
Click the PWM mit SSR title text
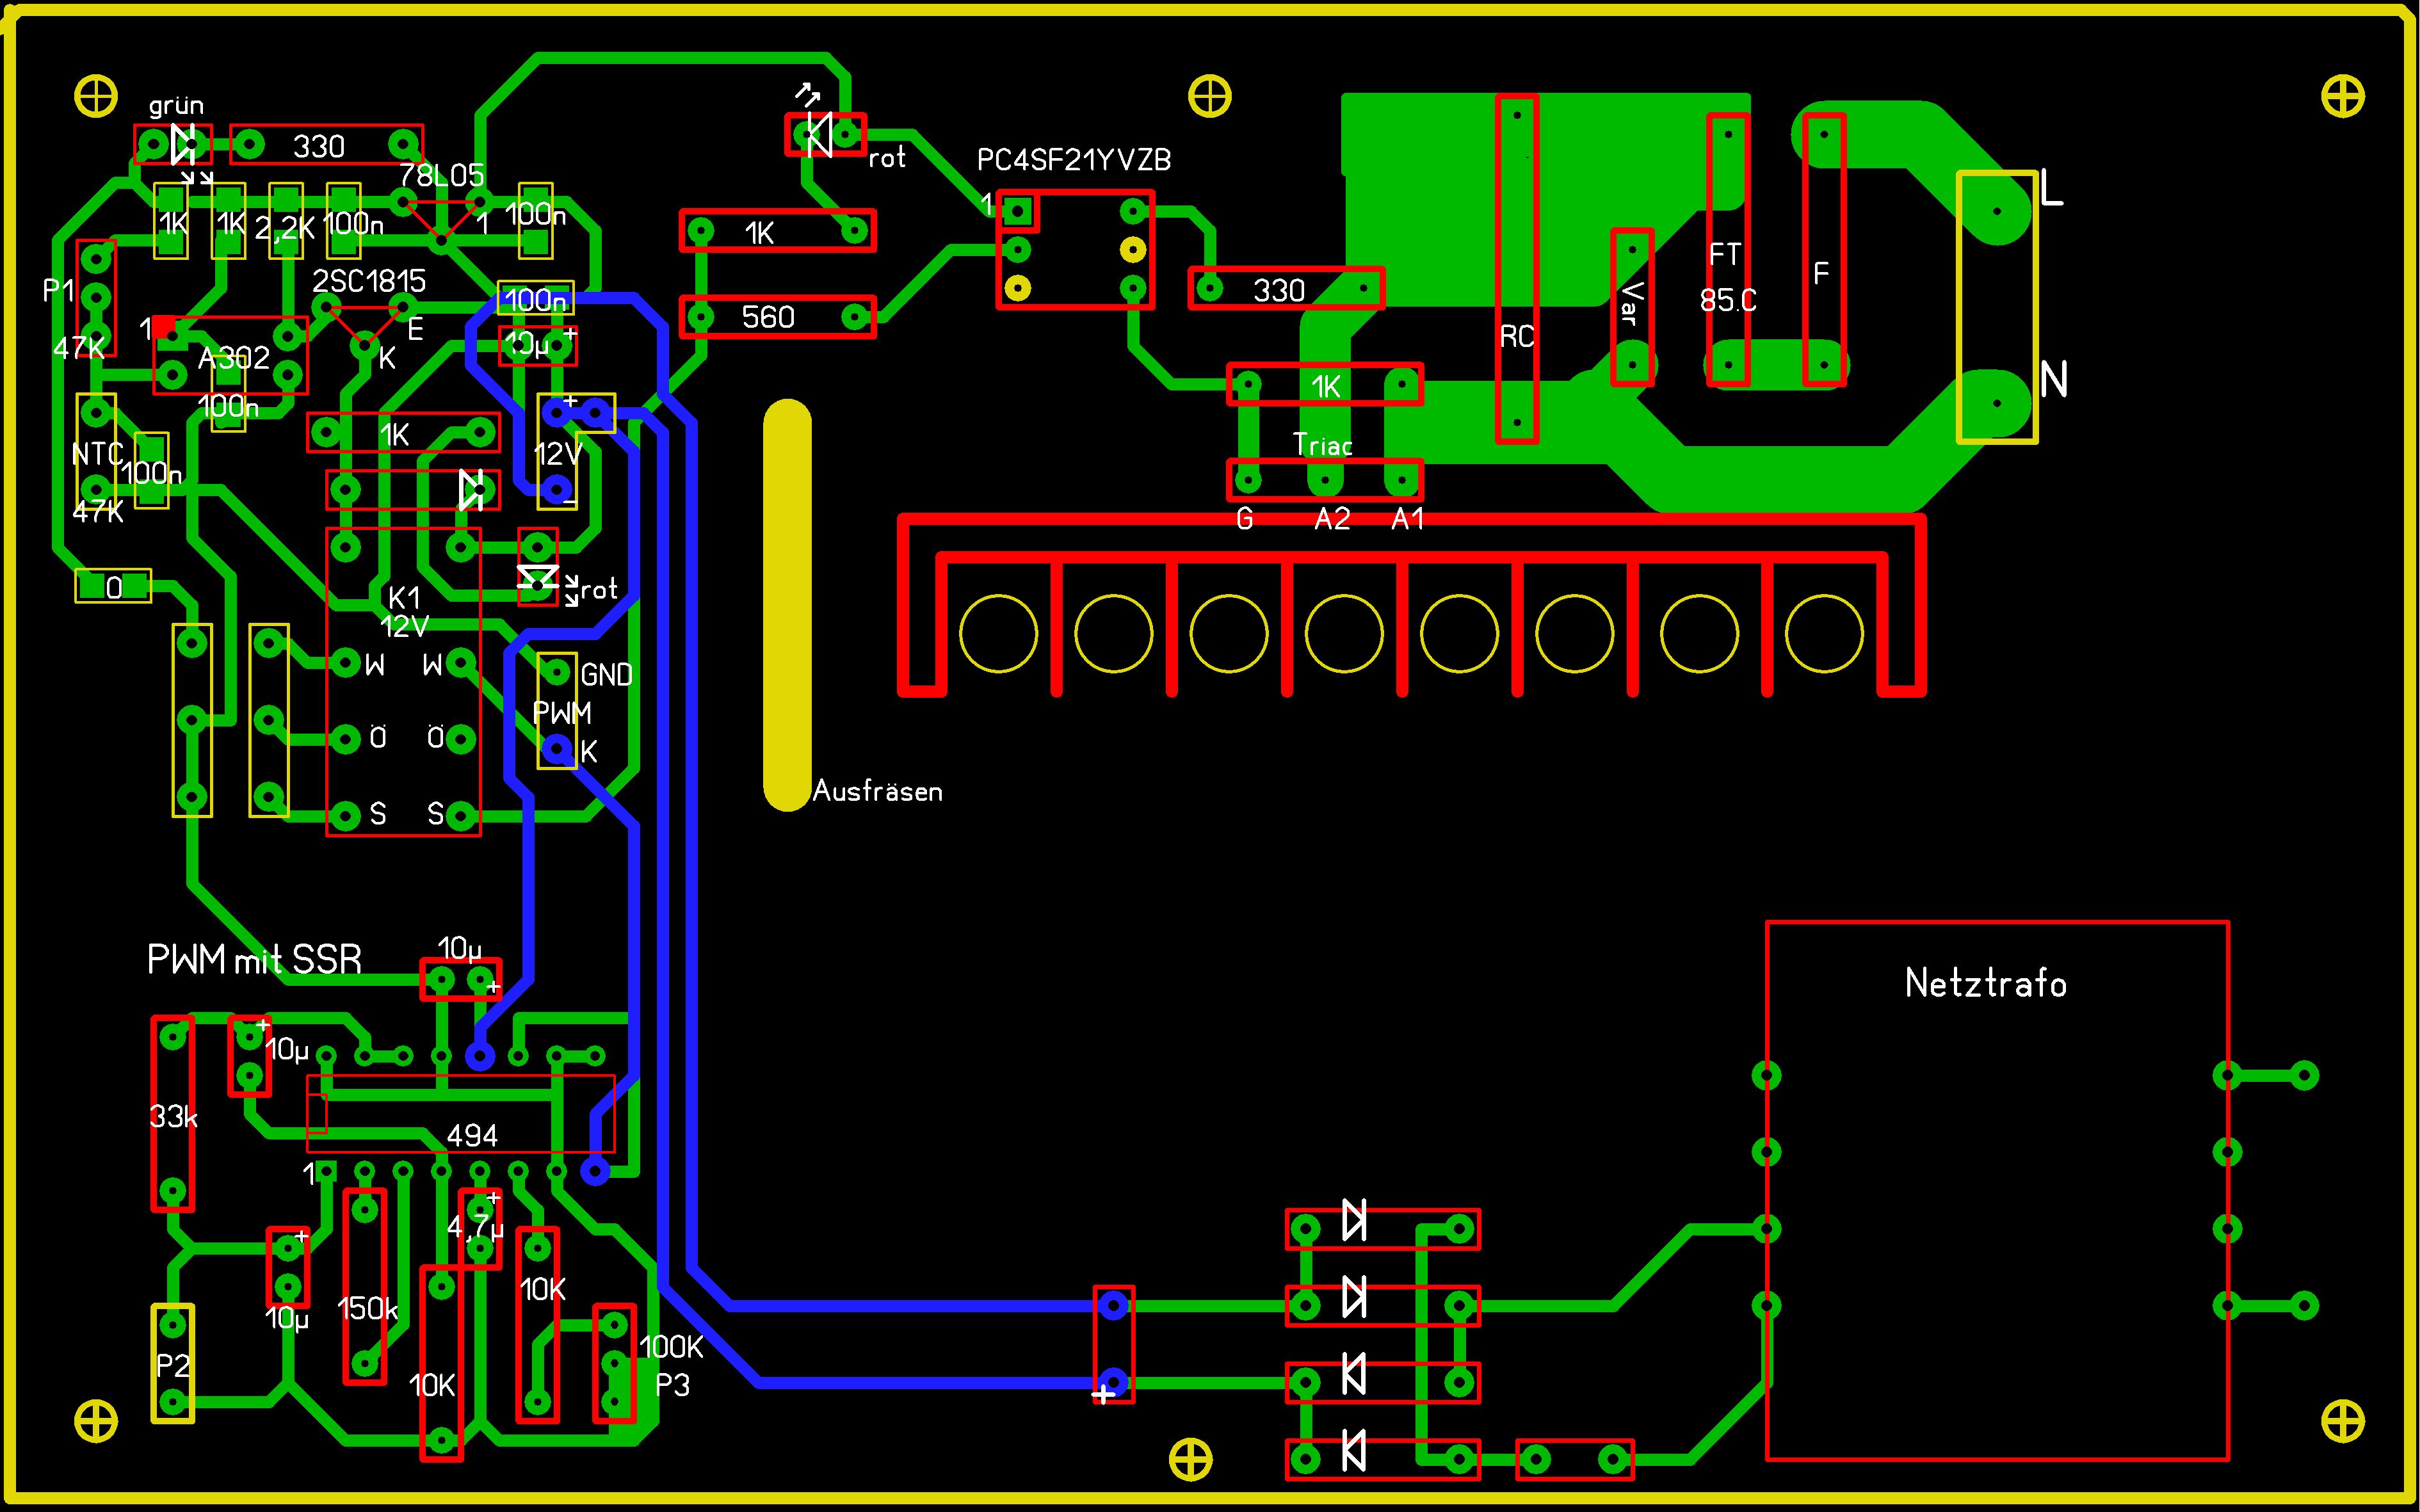coord(254,960)
